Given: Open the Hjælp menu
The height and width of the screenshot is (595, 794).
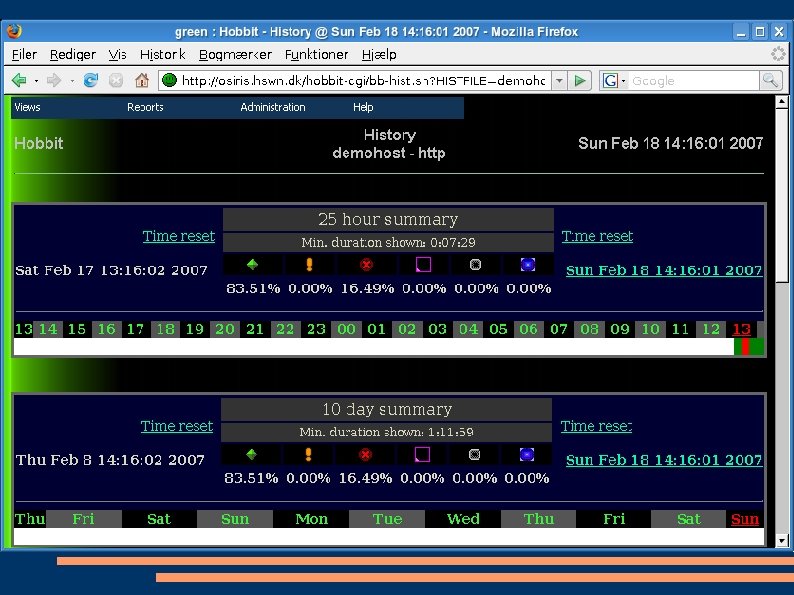Looking at the screenshot, I should click(x=379, y=54).
